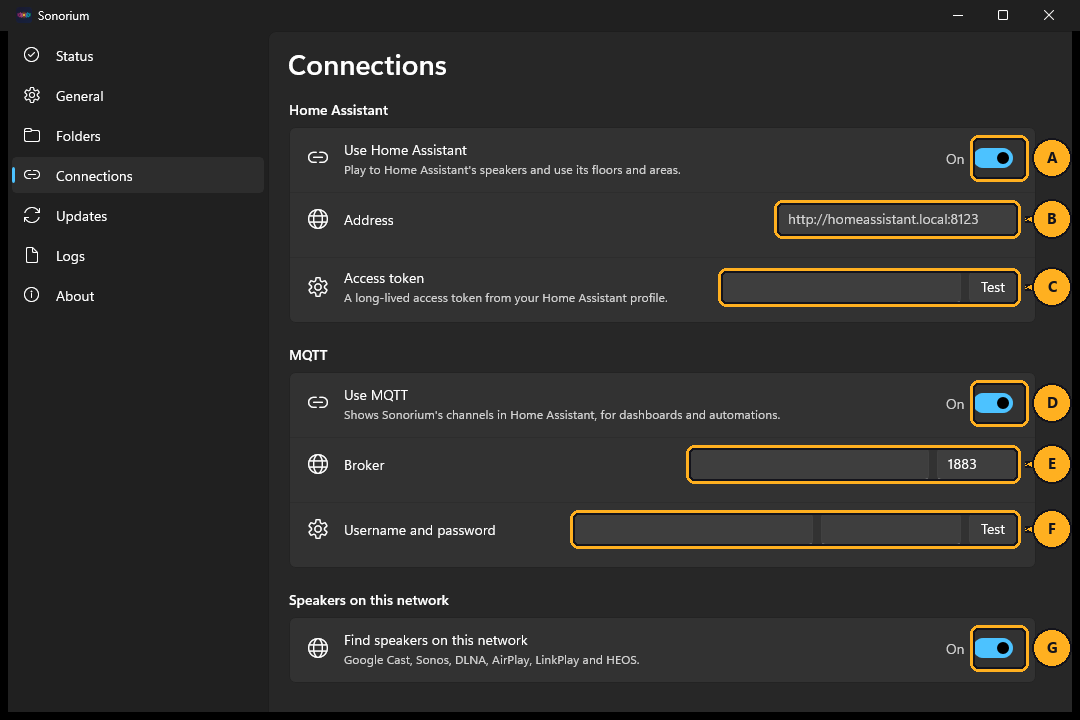Screen dimensions: 1080x720
Task: Click the Broker port field showing 1883
Action: point(977,464)
